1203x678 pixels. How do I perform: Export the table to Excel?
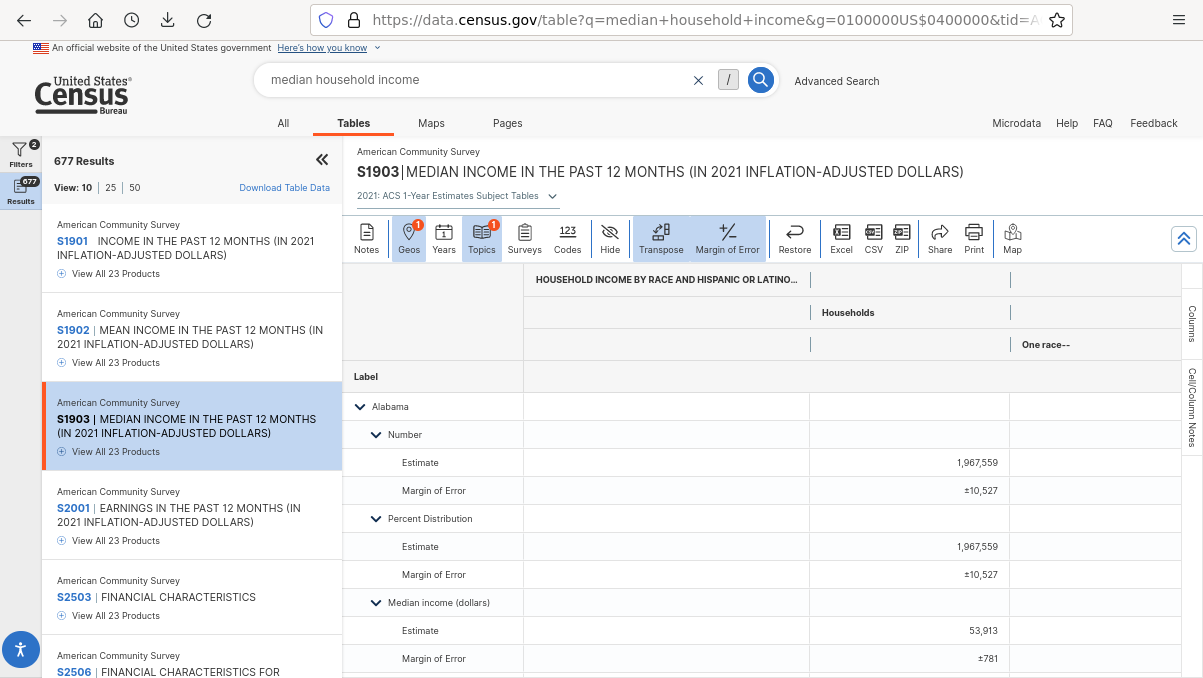[841, 238]
